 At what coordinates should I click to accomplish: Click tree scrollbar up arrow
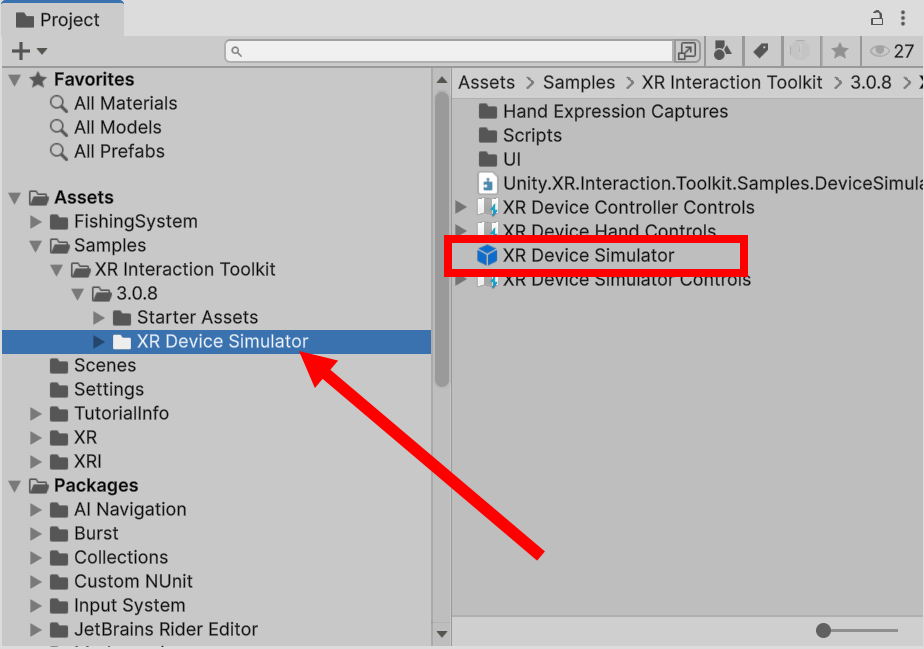(x=442, y=80)
